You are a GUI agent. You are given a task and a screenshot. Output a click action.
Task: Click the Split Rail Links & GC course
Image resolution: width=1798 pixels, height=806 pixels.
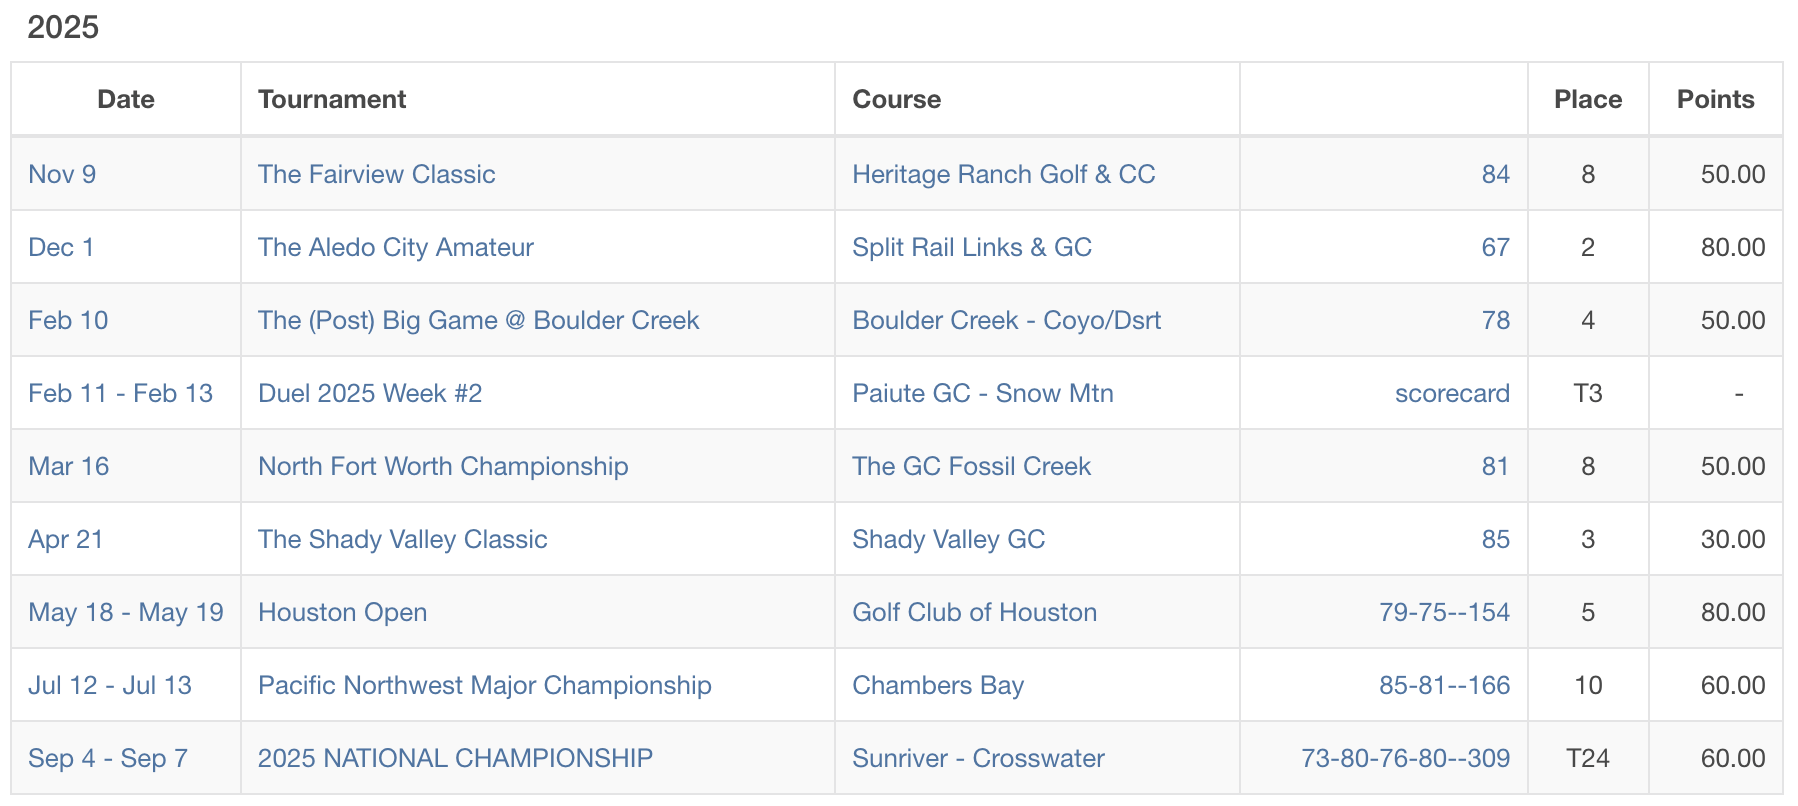pos(972,247)
